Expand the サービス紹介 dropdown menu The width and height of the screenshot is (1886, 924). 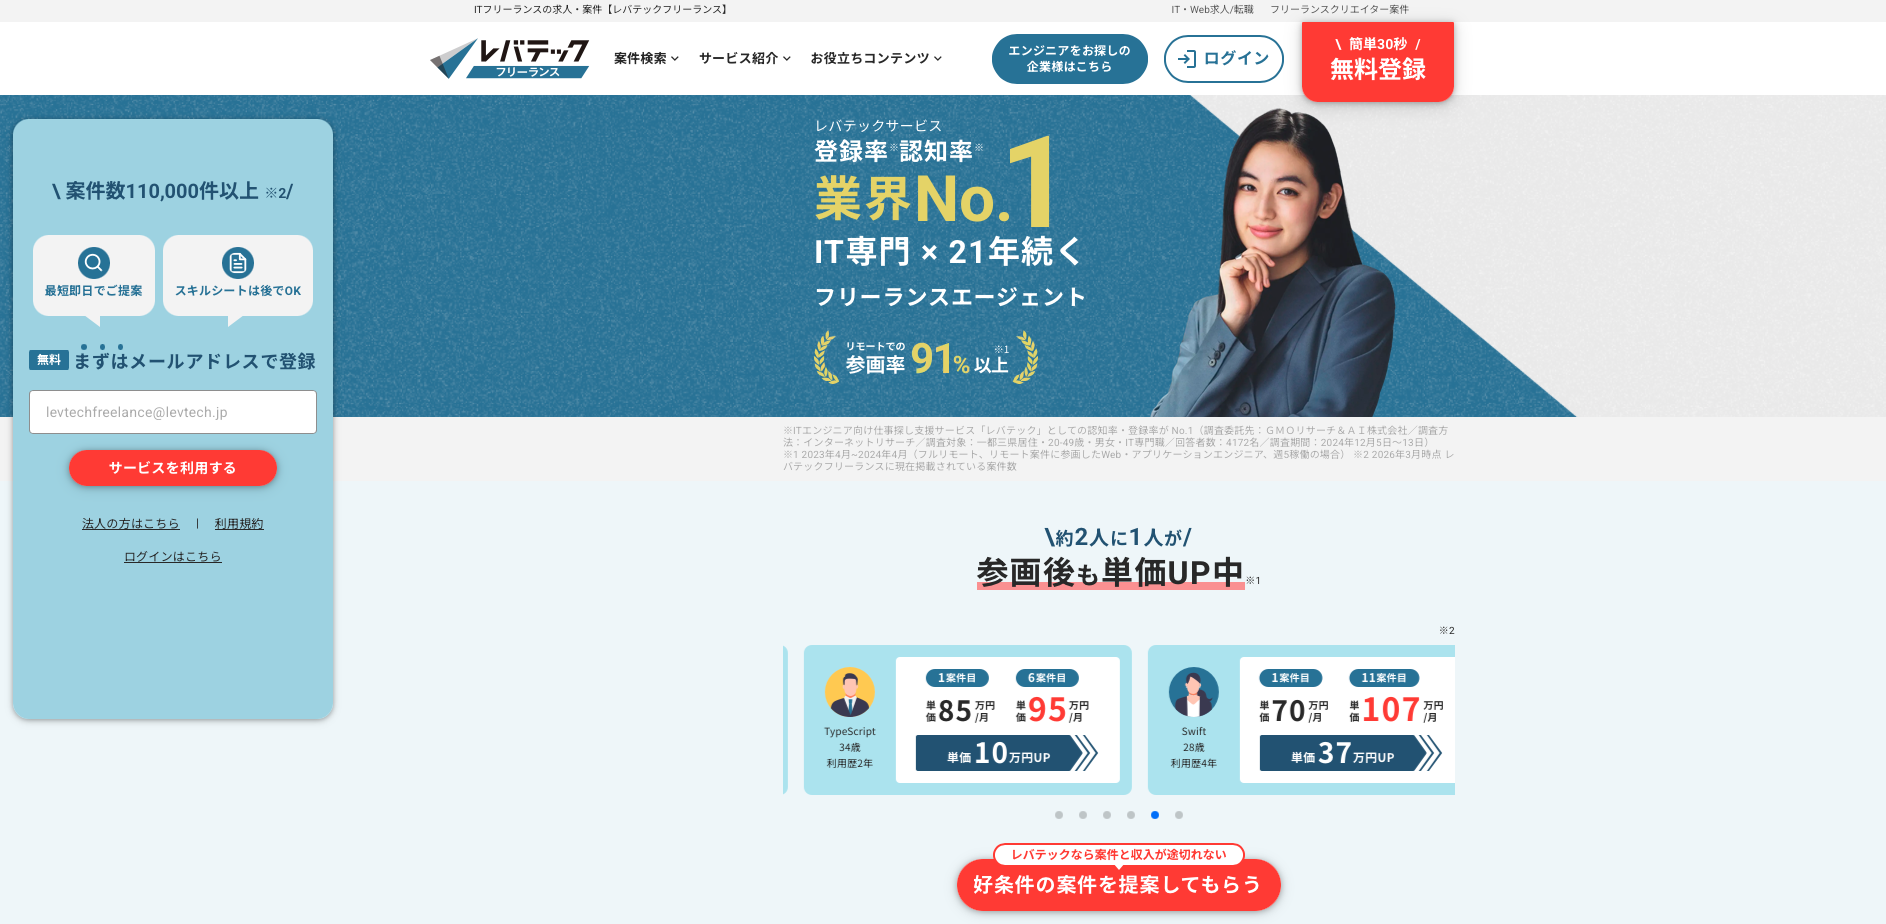click(745, 59)
